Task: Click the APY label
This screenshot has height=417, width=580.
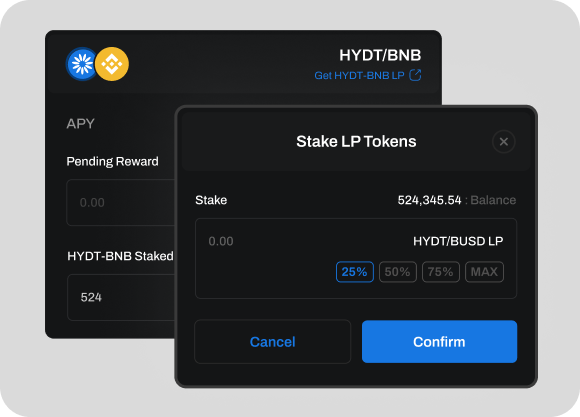Action: (x=81, y=124)
